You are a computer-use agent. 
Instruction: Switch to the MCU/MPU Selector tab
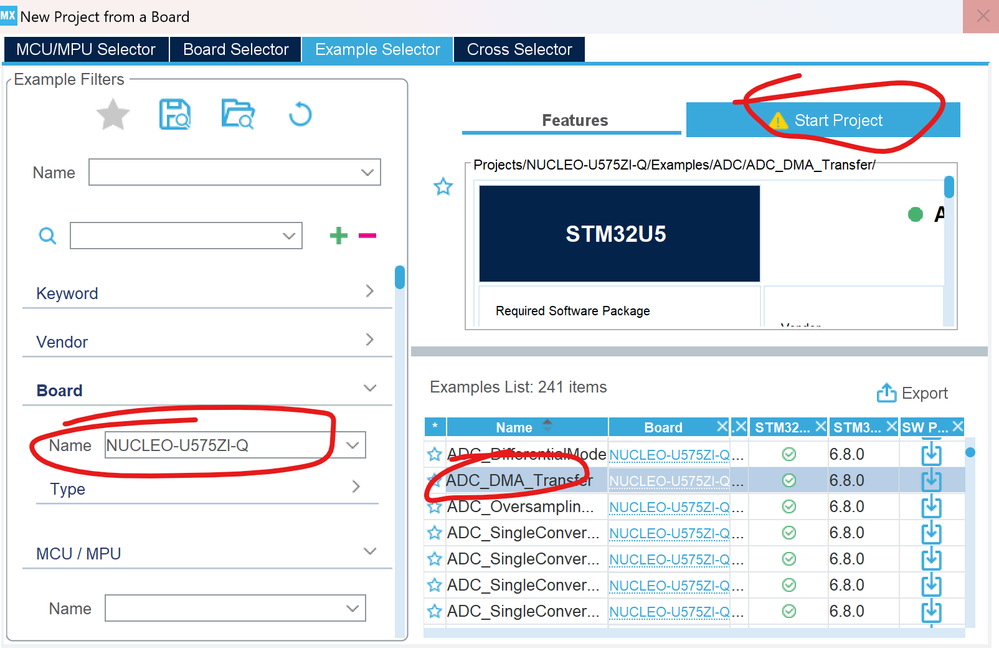tap(86, 50)
